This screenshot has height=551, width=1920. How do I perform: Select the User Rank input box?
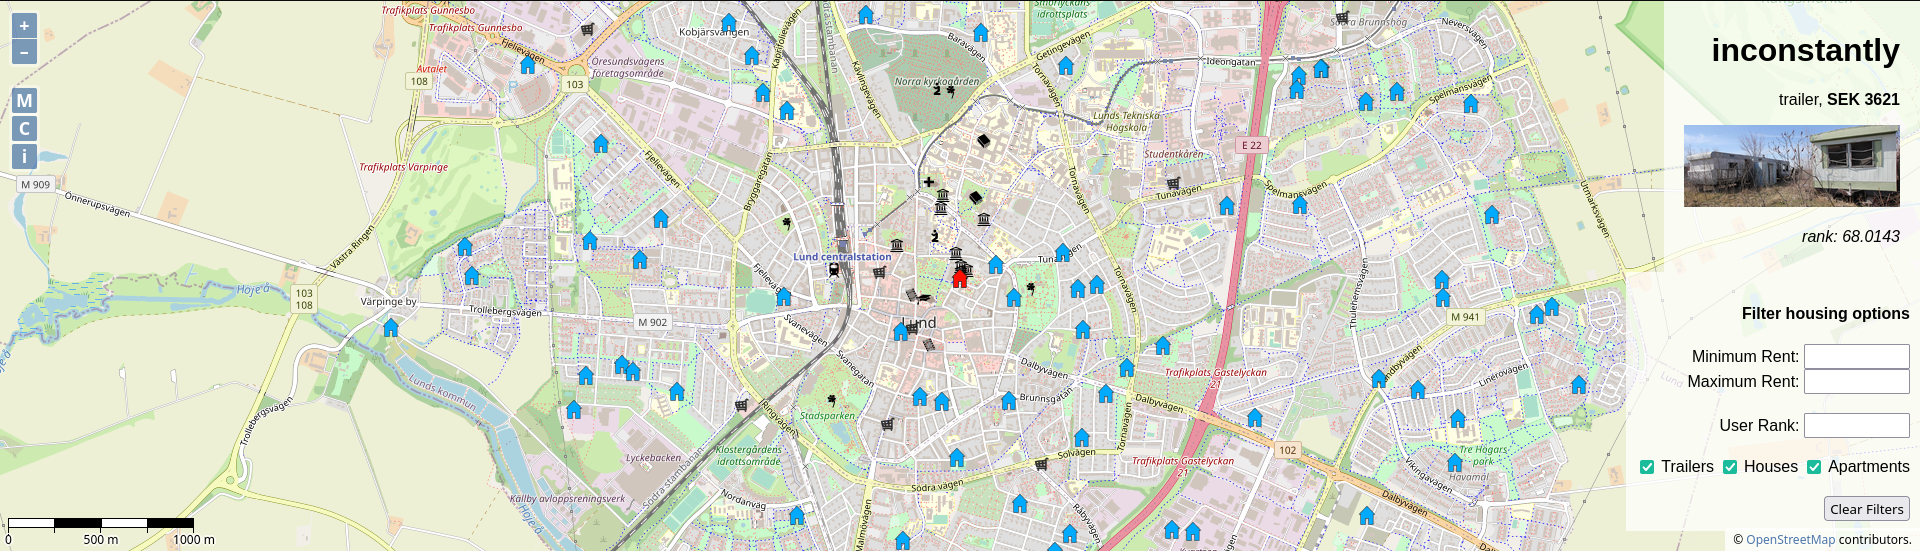pyautogui.click(x=1856, y=426)
